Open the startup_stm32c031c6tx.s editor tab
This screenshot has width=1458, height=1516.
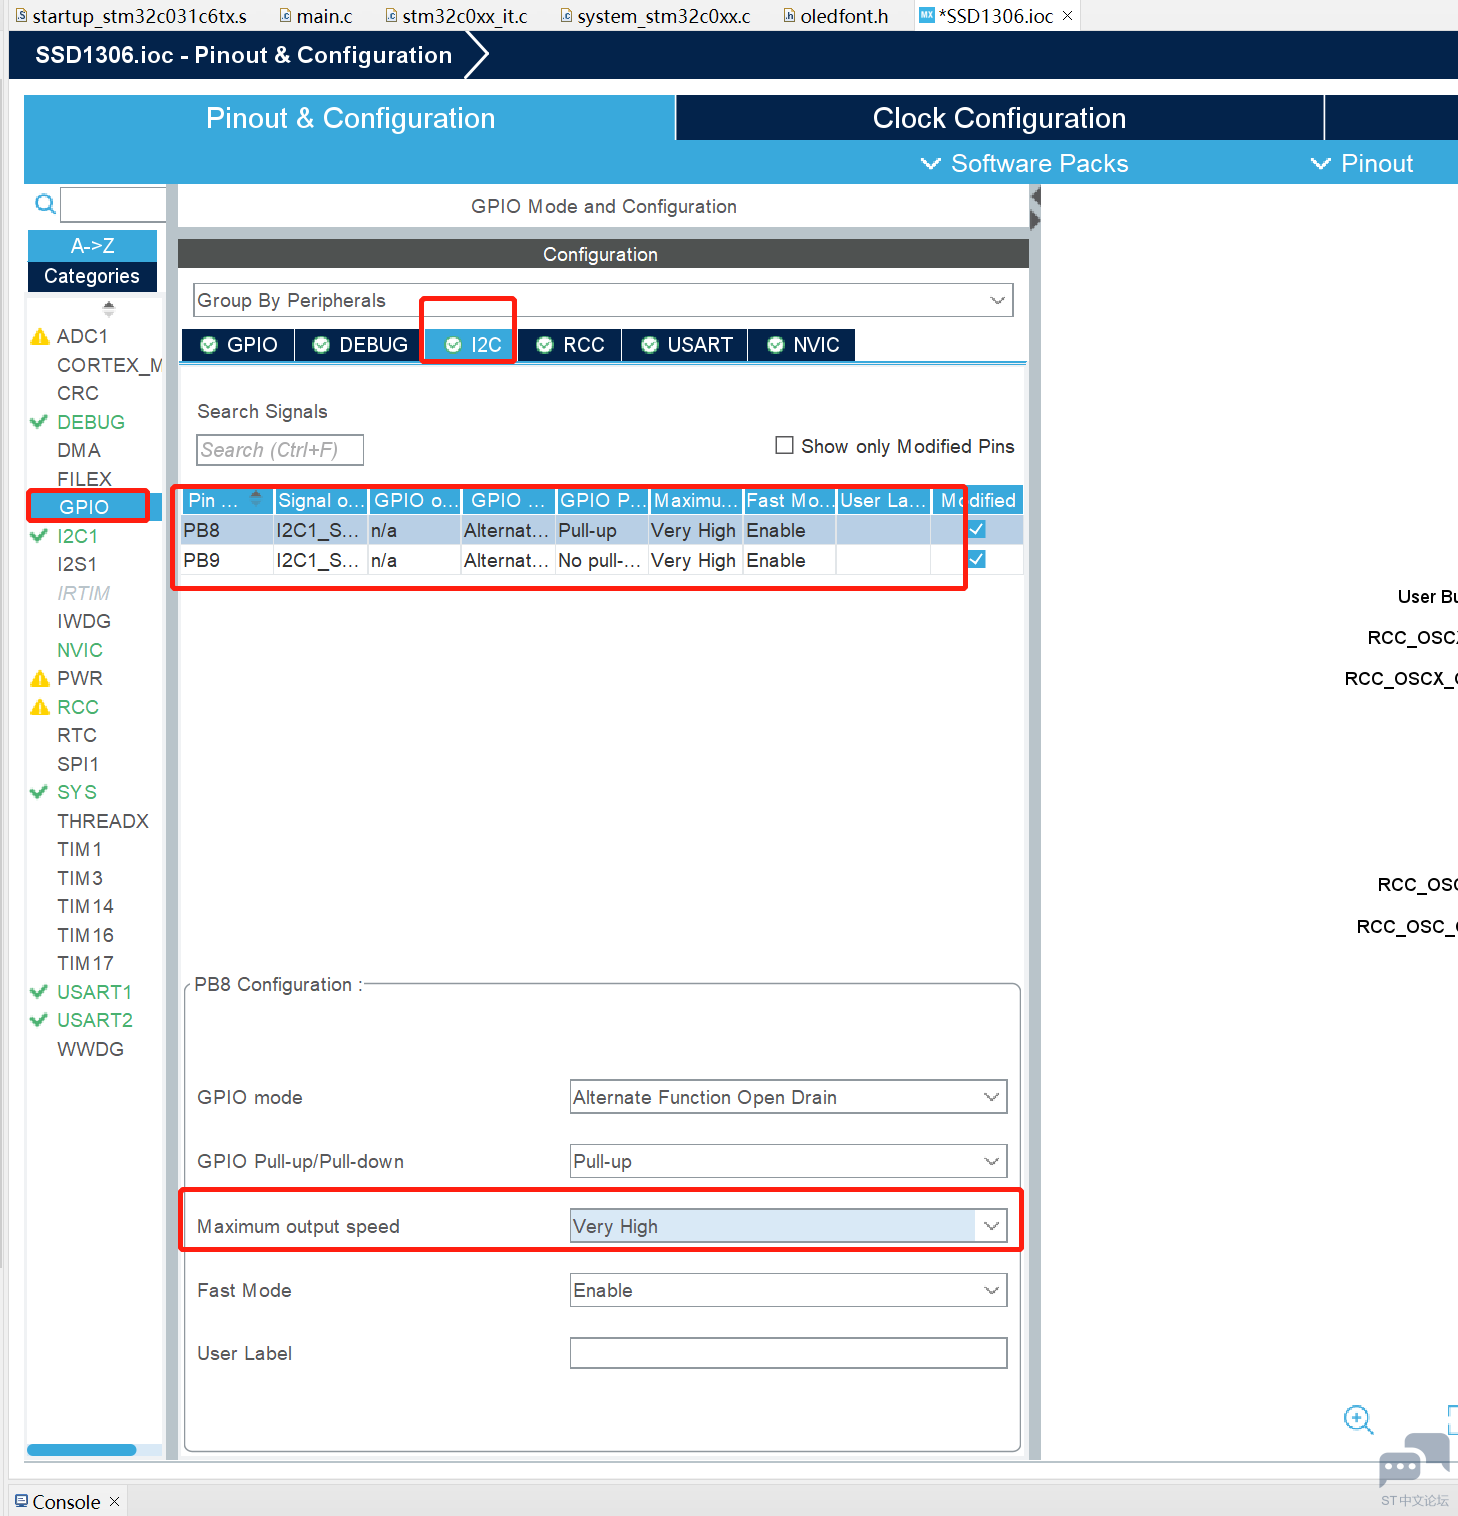(131, 16)
